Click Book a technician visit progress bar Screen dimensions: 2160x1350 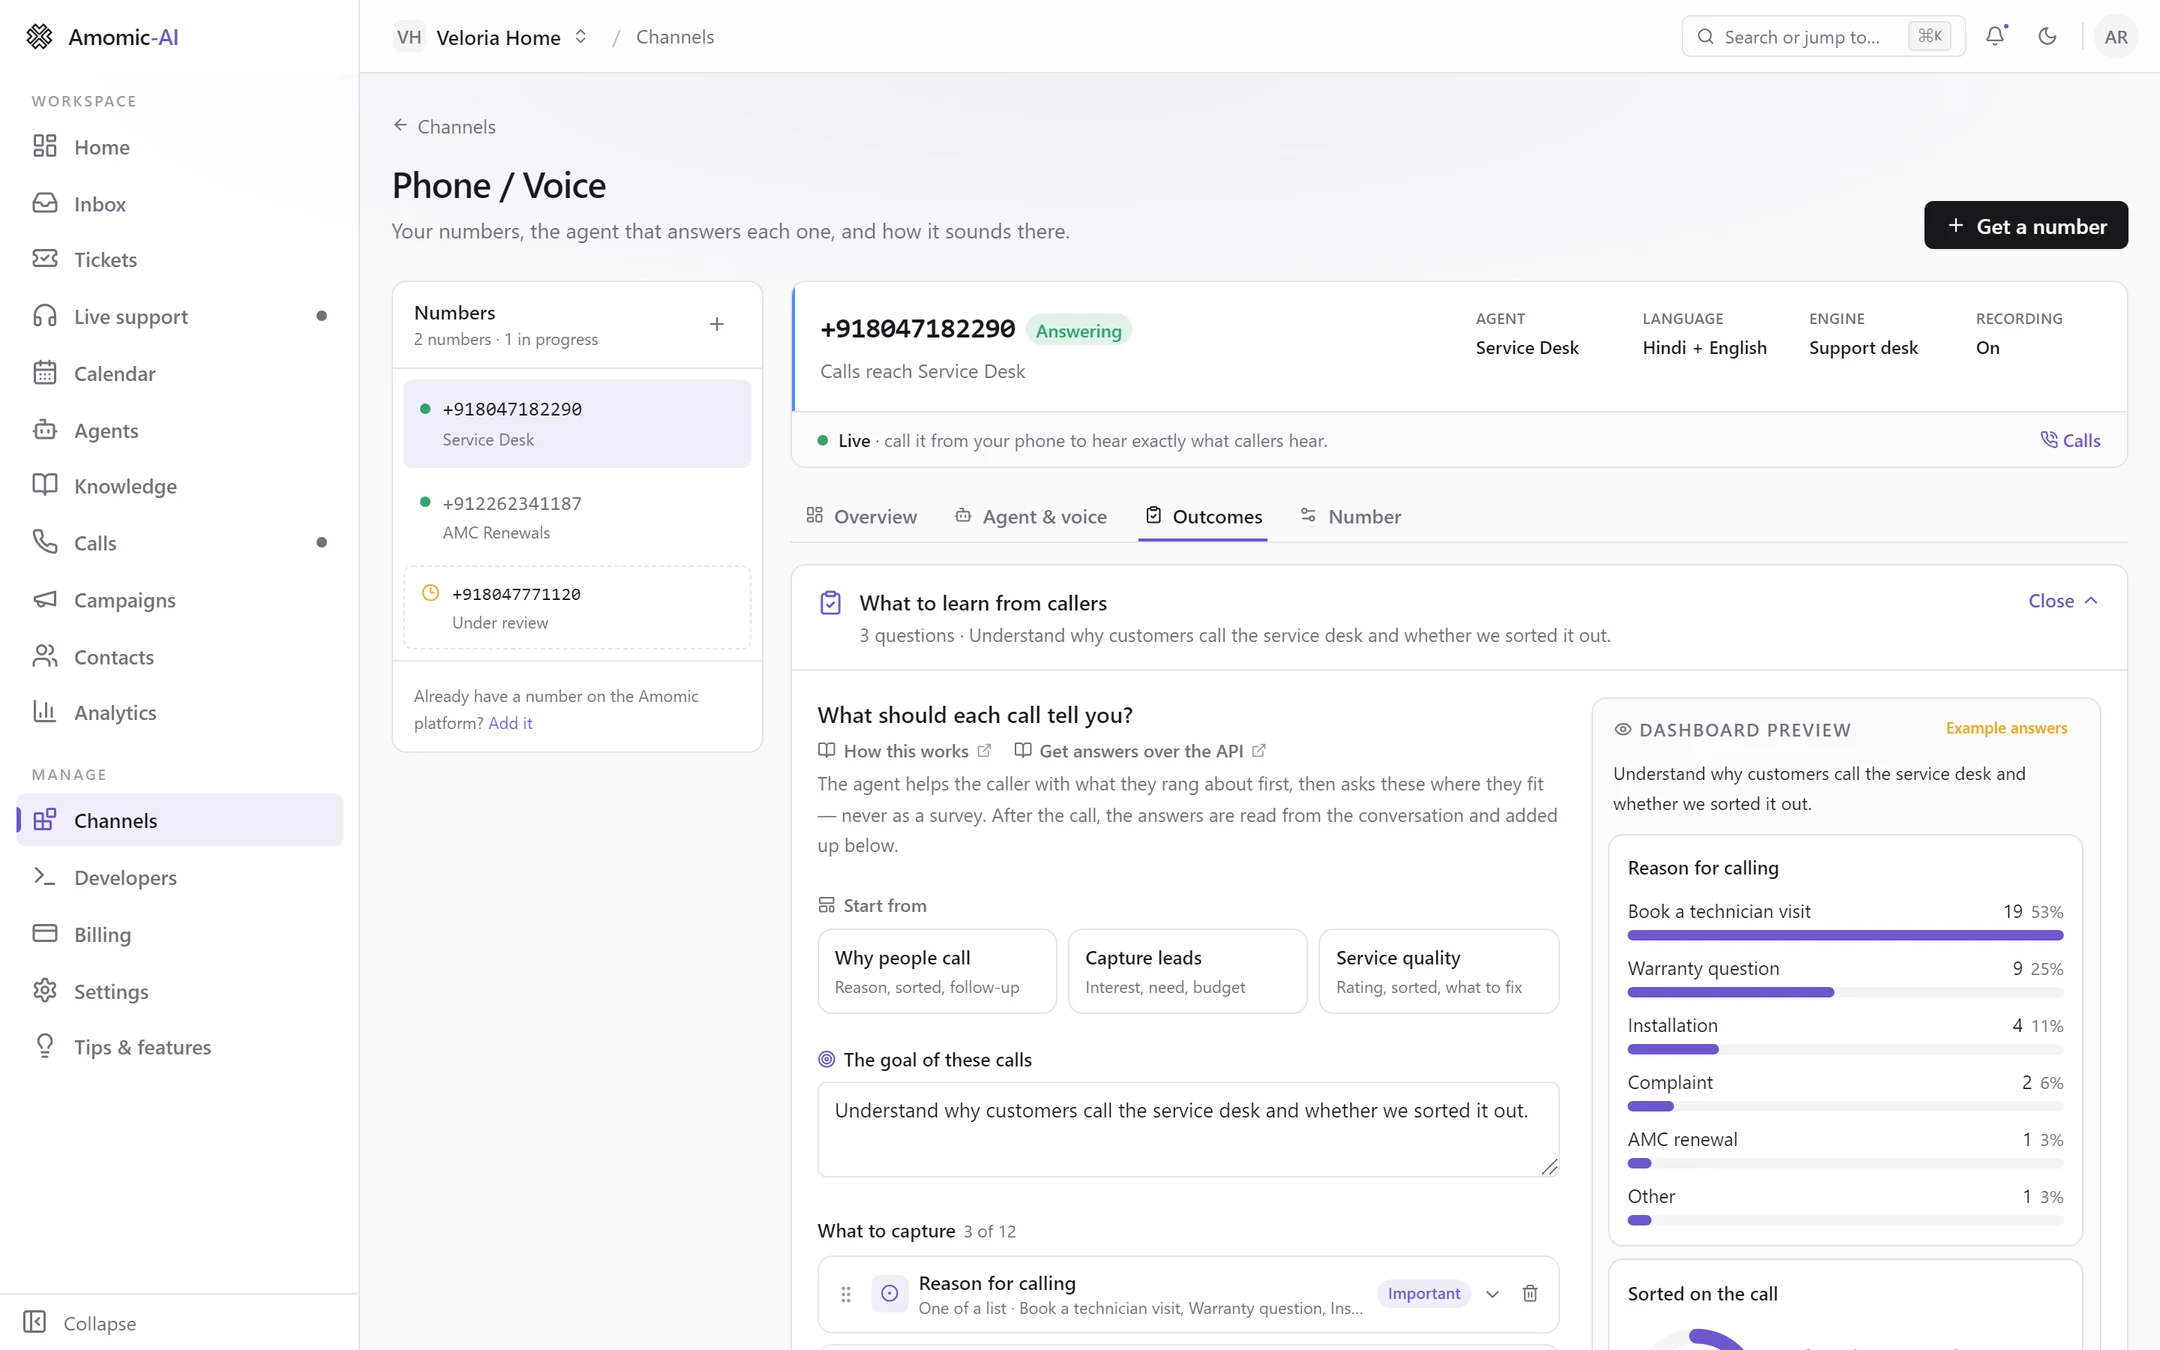tap(1845, 935)
